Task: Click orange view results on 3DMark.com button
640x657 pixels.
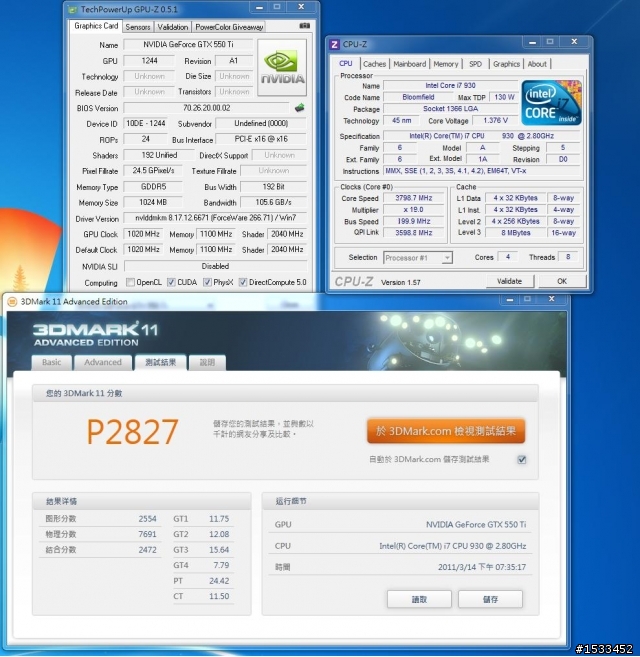Action: click(446, 431)
